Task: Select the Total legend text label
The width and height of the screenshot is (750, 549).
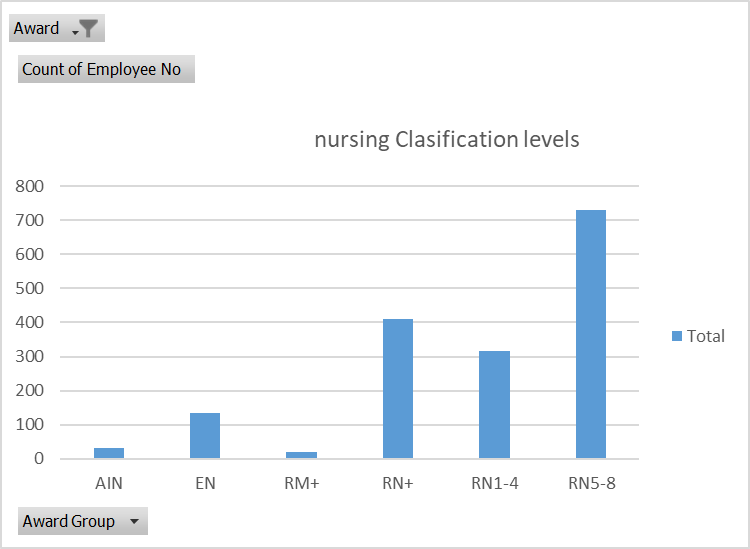Action: 705,336
